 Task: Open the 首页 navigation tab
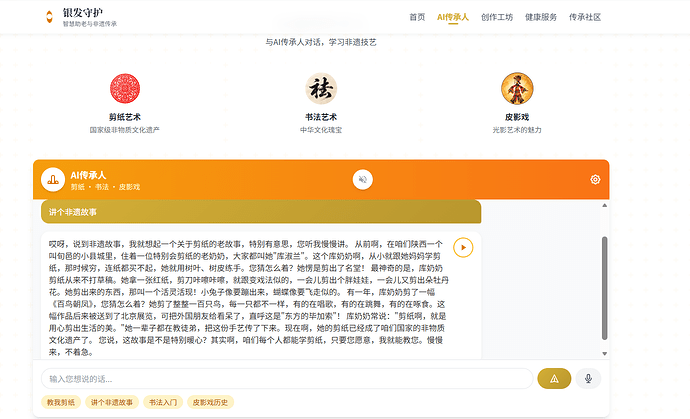(x=417, y=17)
